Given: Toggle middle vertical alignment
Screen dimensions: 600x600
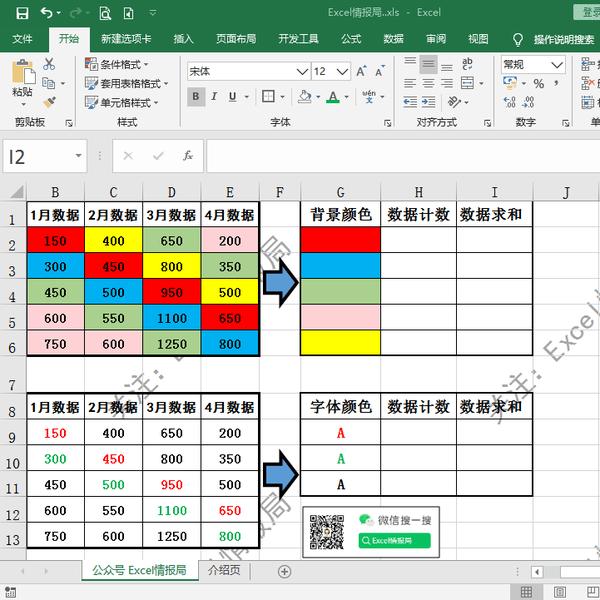Looking at the screenshot, I should 428,64.
